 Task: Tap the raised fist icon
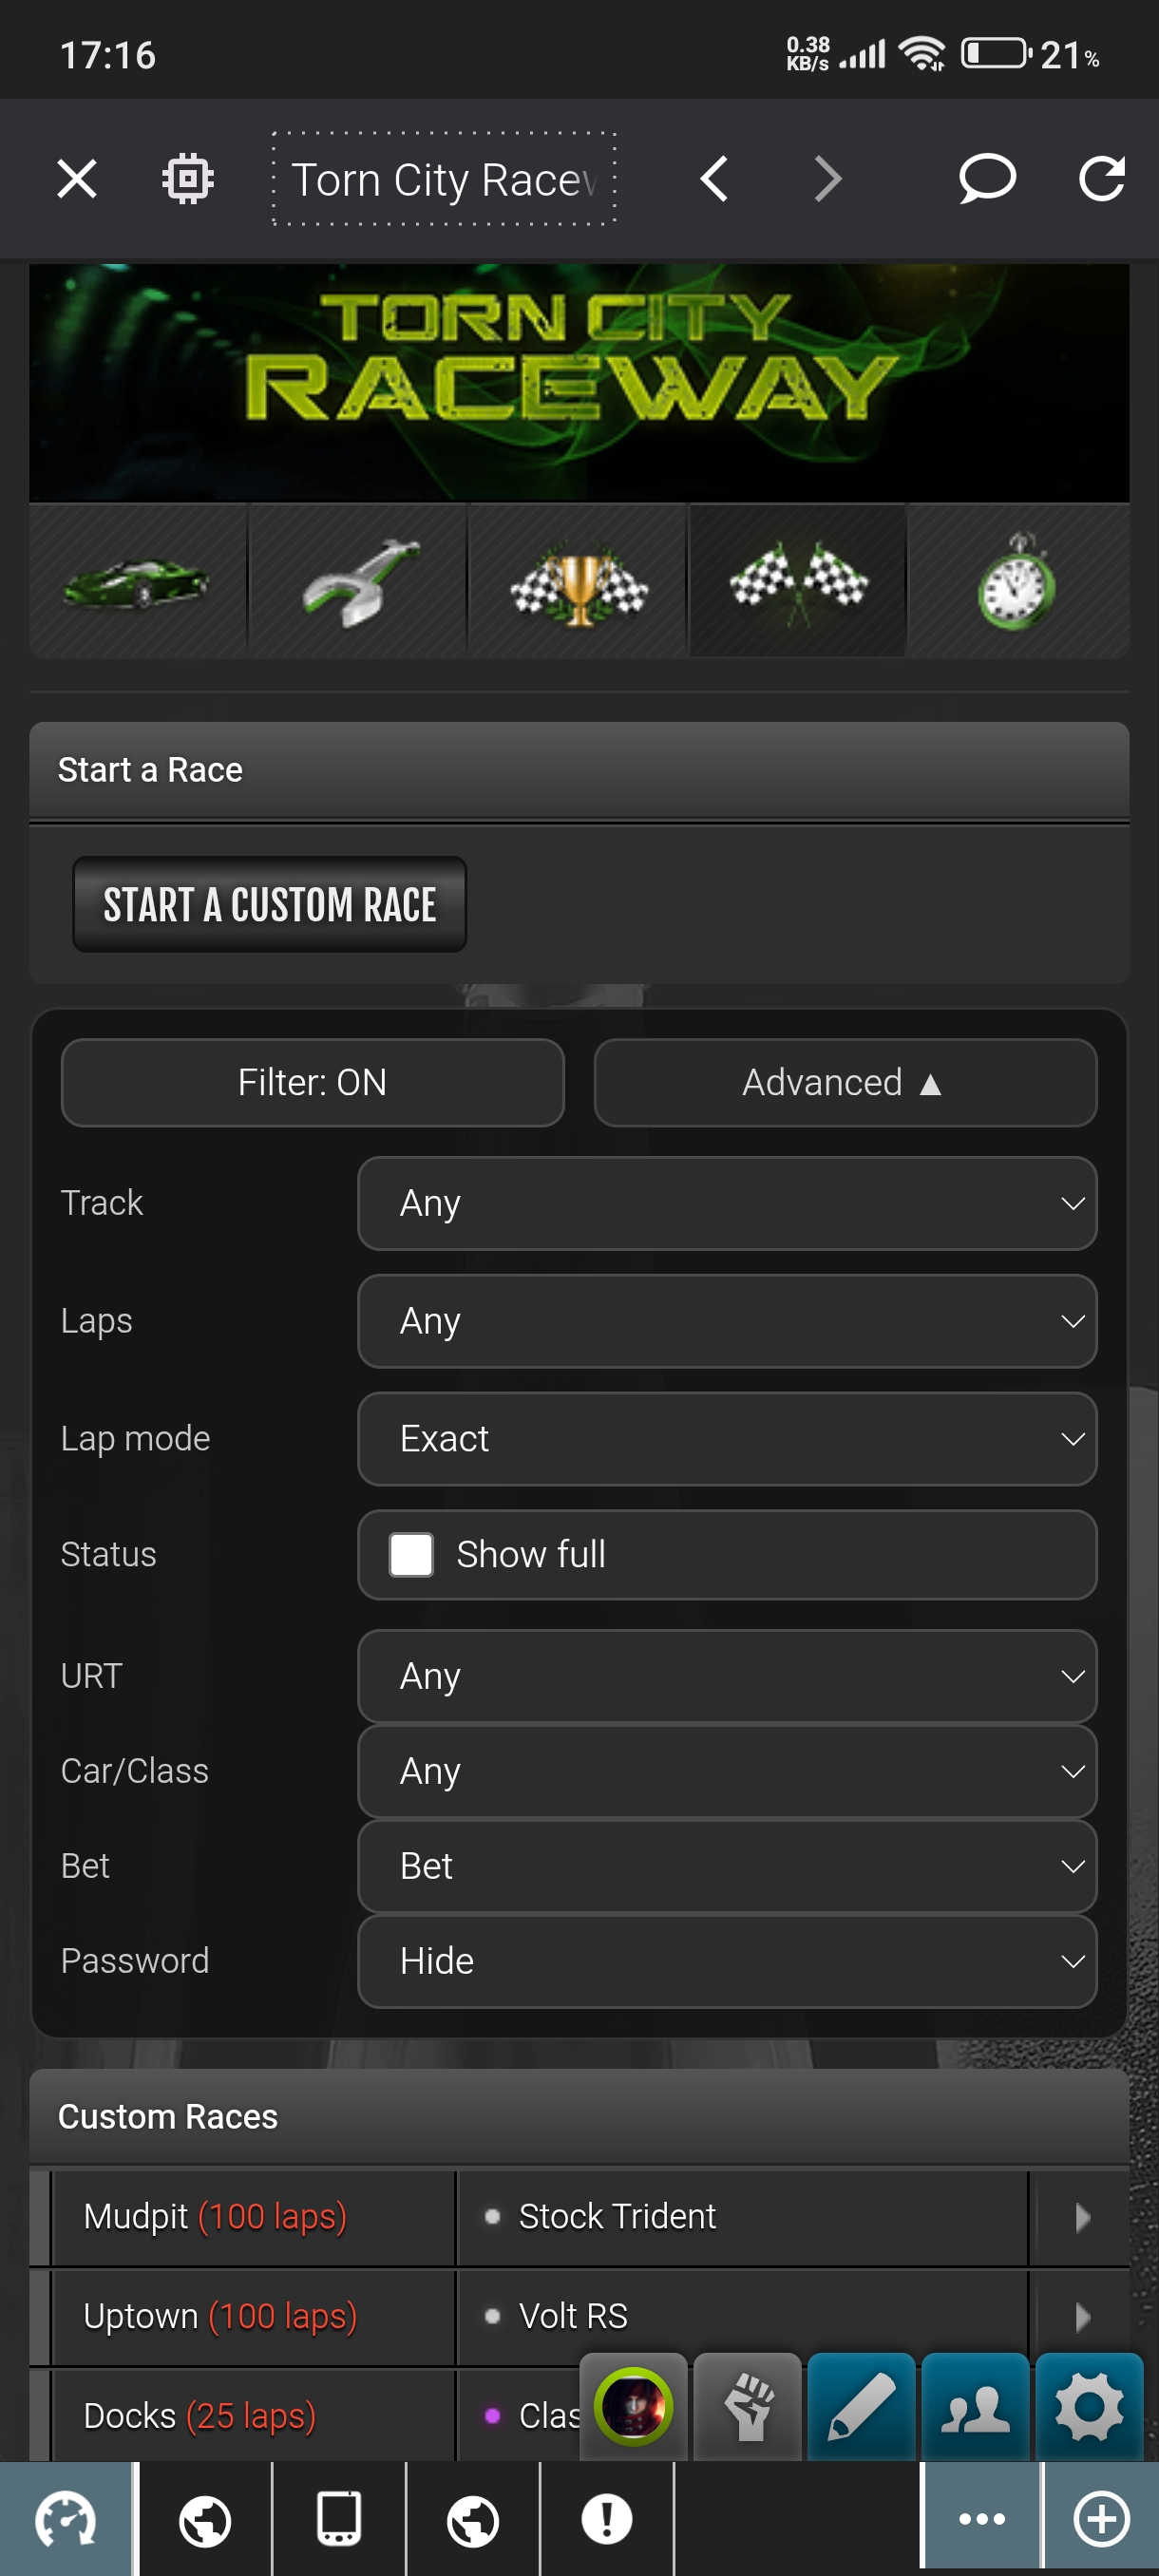[747, 2407]
